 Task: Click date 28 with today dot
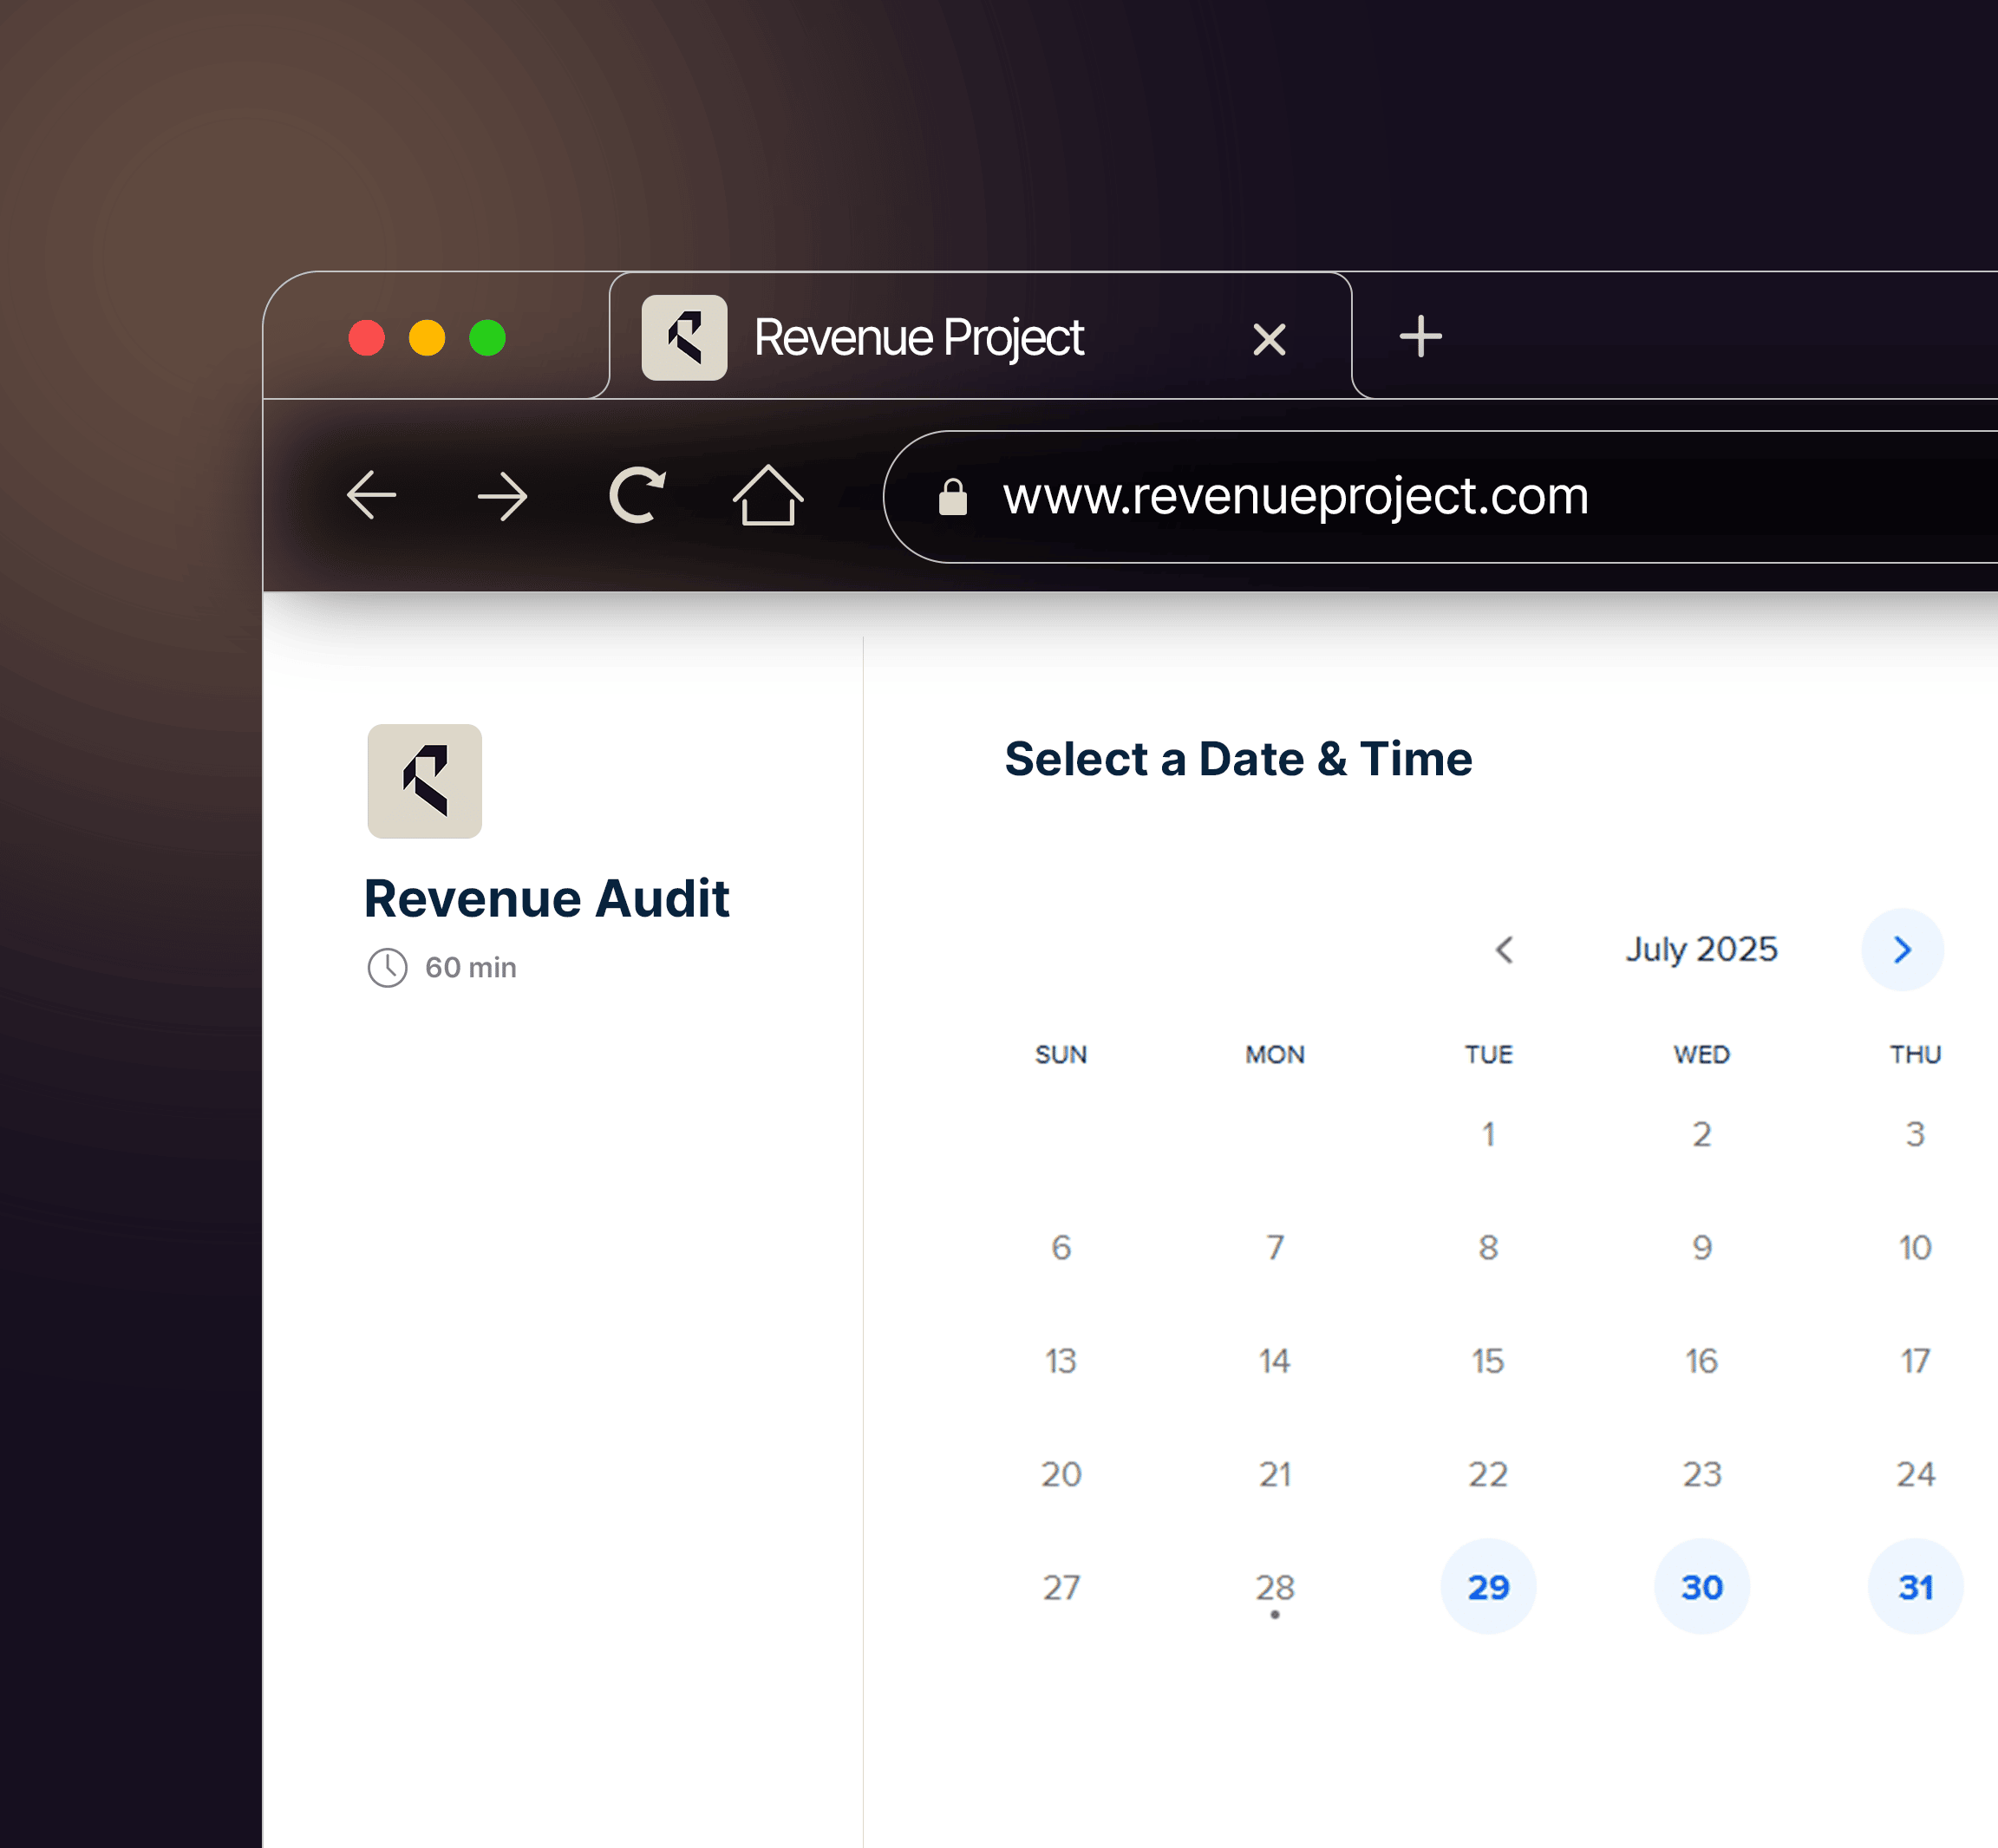click(1274, 1587)
